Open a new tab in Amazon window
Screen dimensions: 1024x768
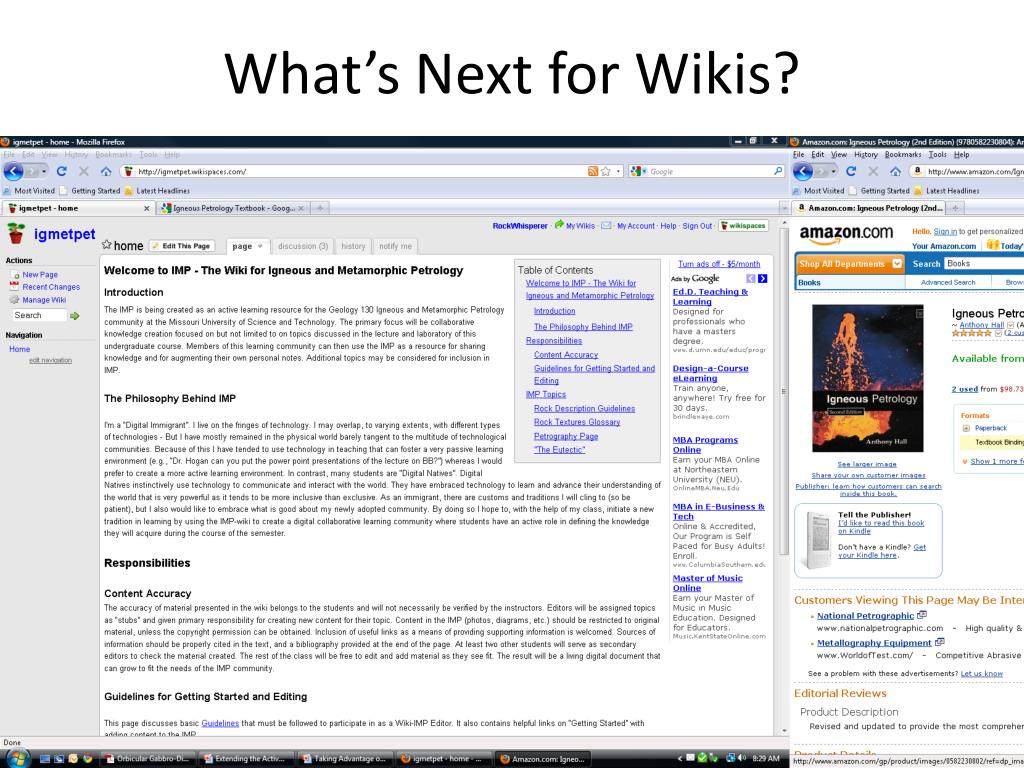click(x=955, y=208)
